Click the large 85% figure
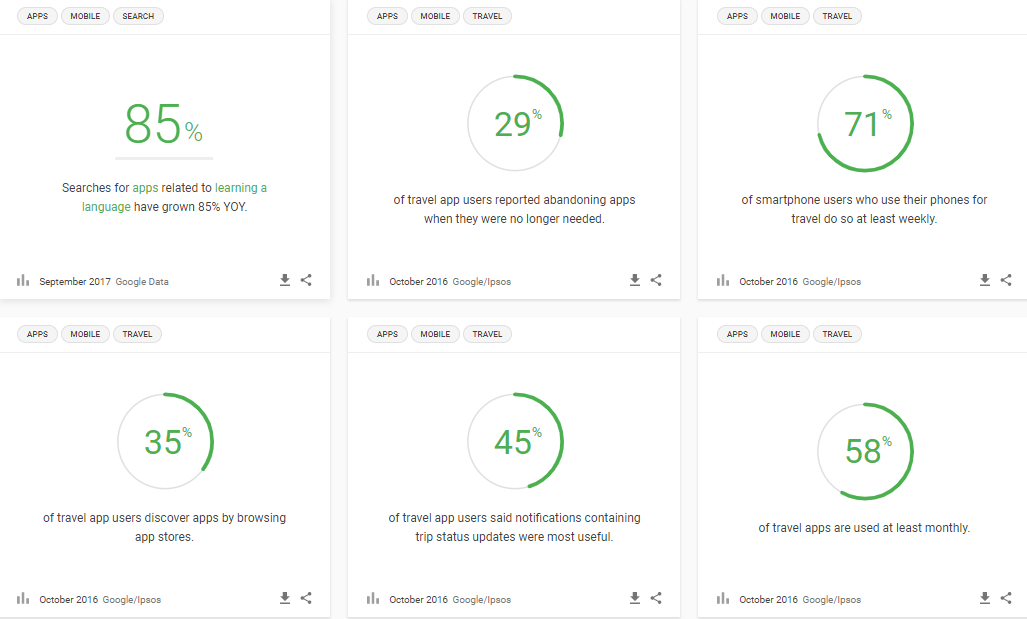The image size is (1027, 619). (x=164, y=124)
